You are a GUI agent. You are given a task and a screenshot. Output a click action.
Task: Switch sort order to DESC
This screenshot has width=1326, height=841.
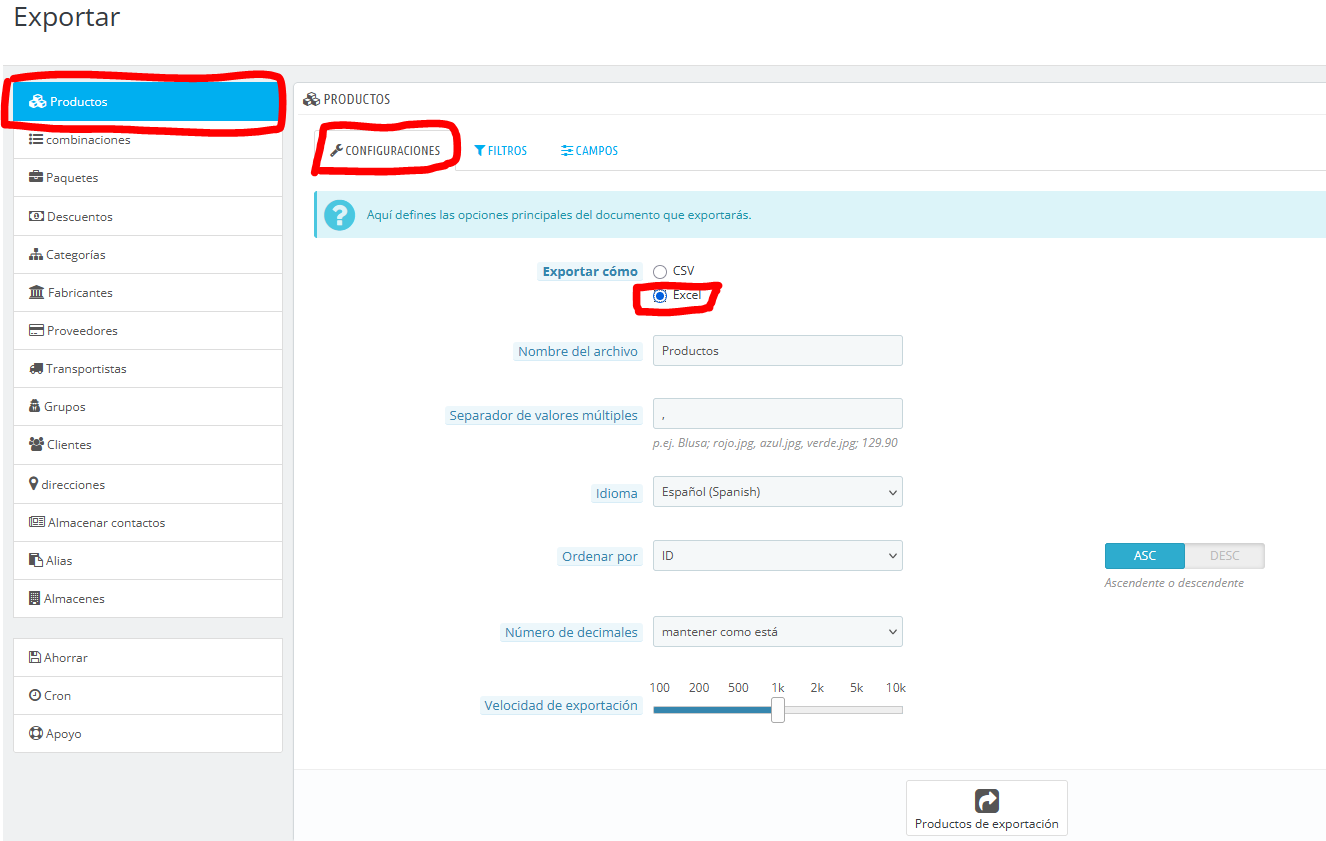(1224, 556)
